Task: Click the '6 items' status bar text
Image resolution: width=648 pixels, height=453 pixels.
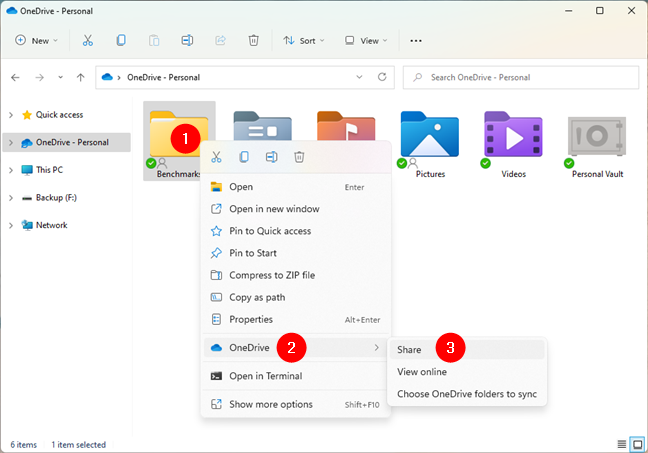Action: coord(24,445)
